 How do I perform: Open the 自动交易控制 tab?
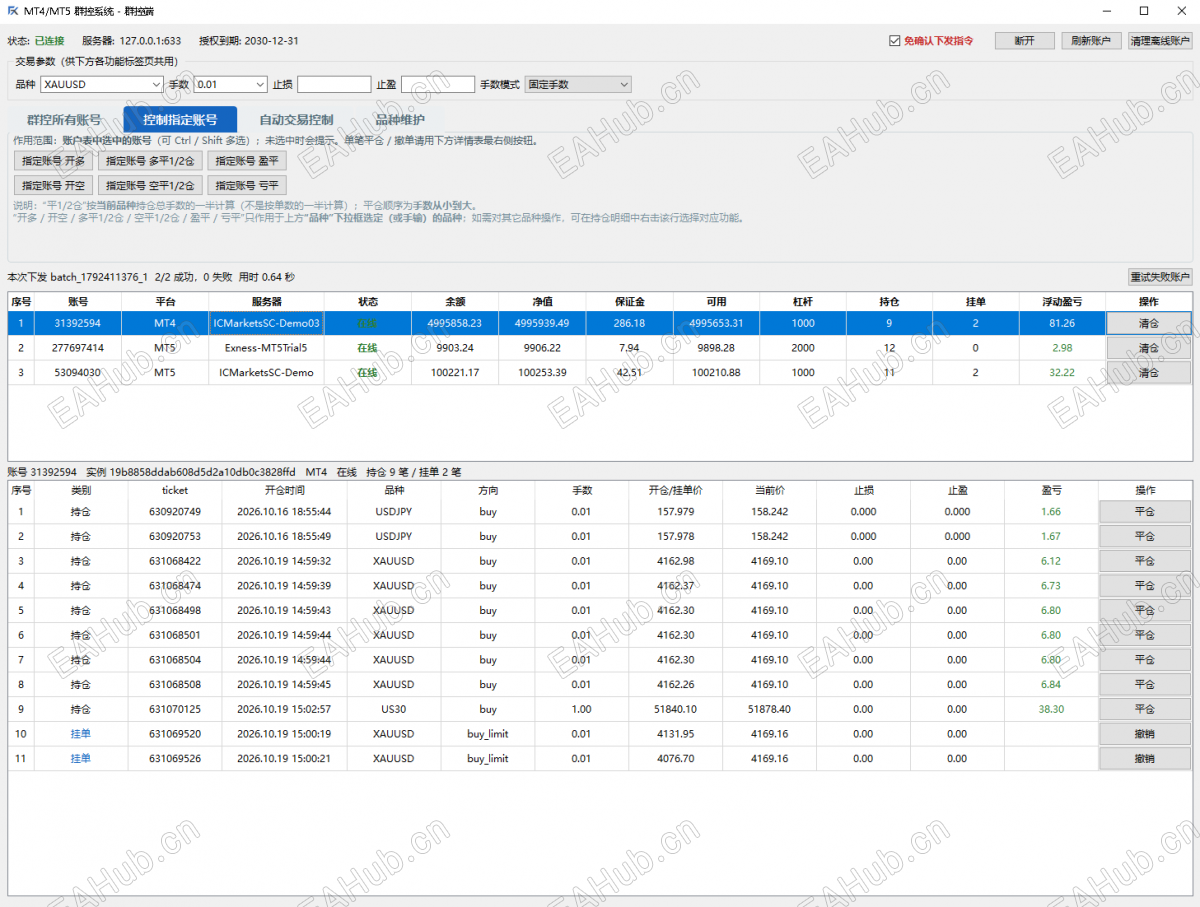tap(296, 120)
